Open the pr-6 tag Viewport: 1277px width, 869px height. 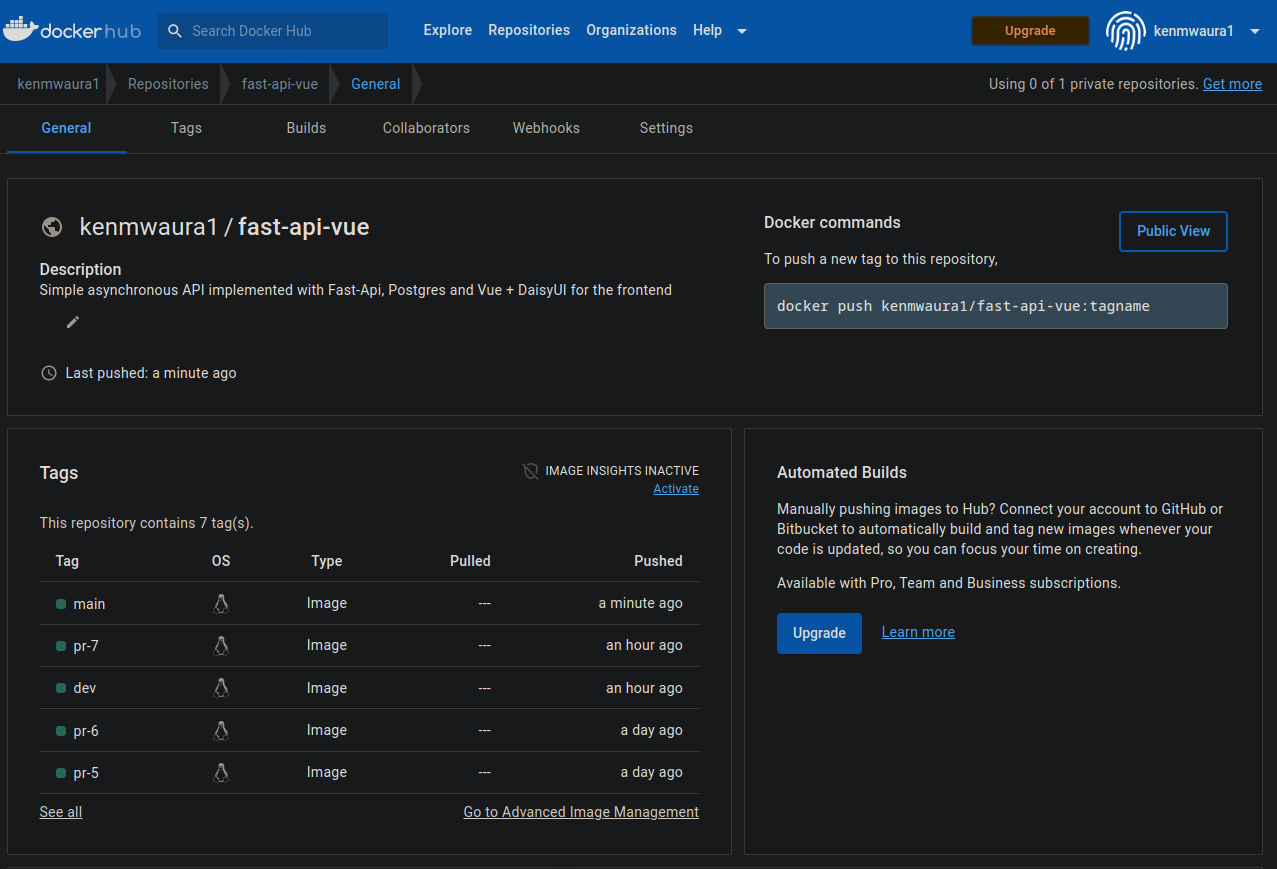click(x=86, y=731)
